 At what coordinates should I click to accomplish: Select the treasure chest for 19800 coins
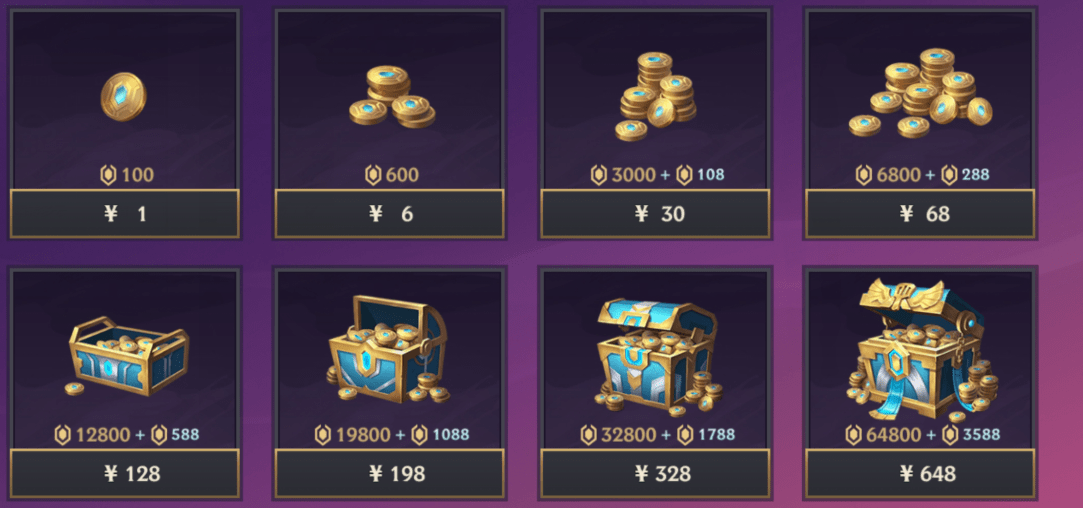387,350
